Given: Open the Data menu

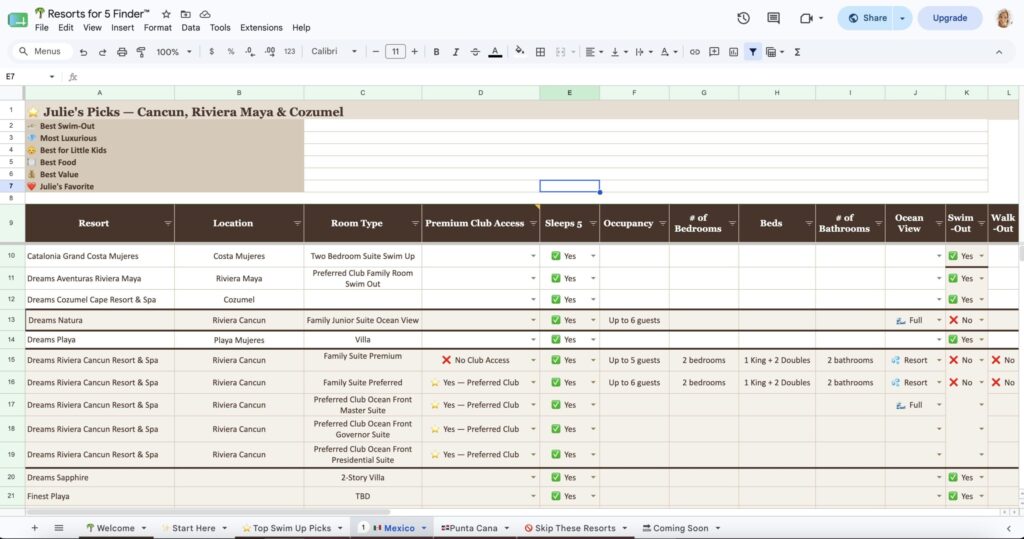Looking at the screenshot, I should (x=191, y=27).
